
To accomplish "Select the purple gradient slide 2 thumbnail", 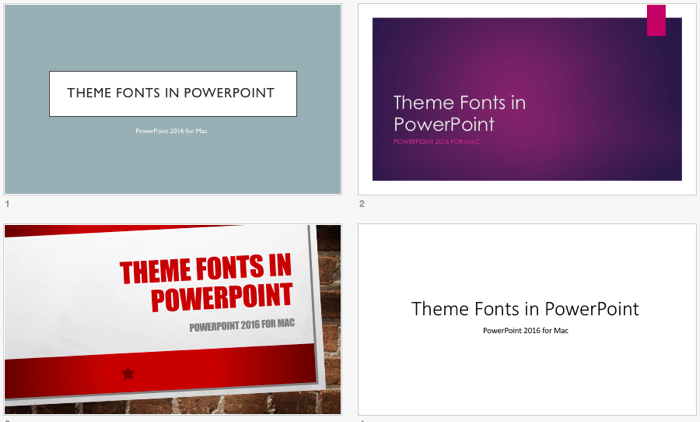I will pyautogui.click(x=527, y=99).
